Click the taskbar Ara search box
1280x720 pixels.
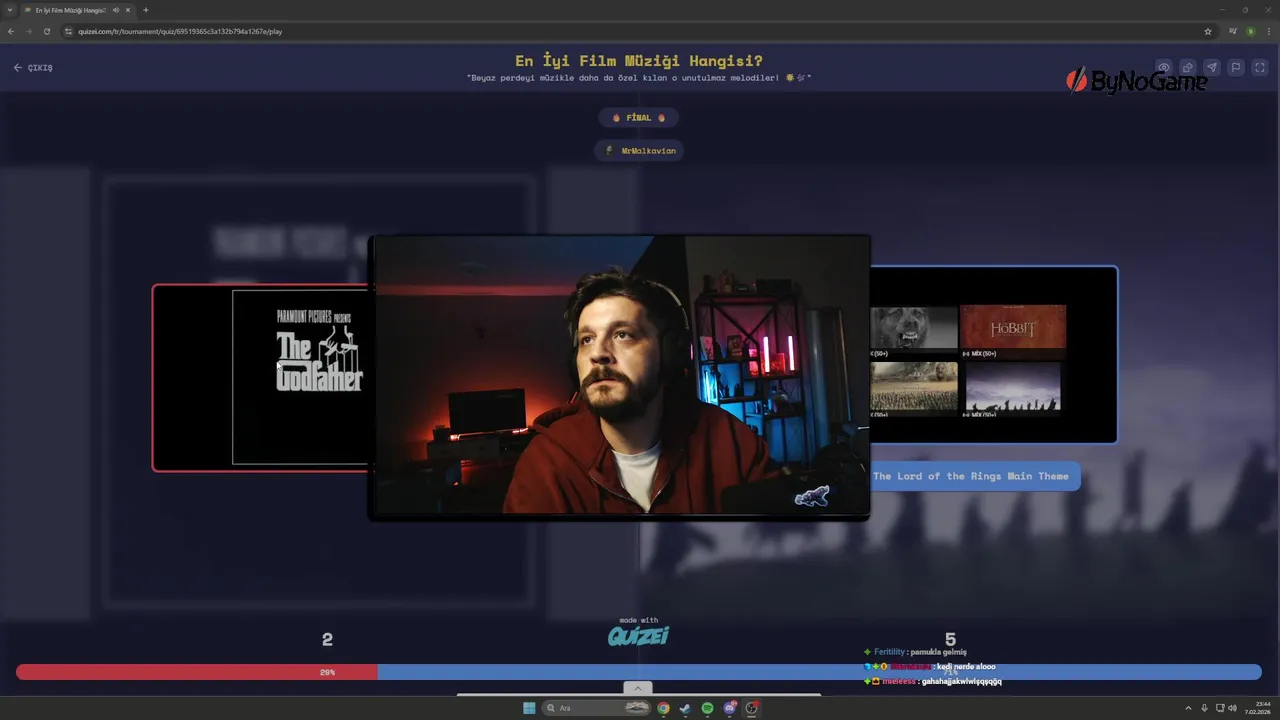(x=597, y=708)
